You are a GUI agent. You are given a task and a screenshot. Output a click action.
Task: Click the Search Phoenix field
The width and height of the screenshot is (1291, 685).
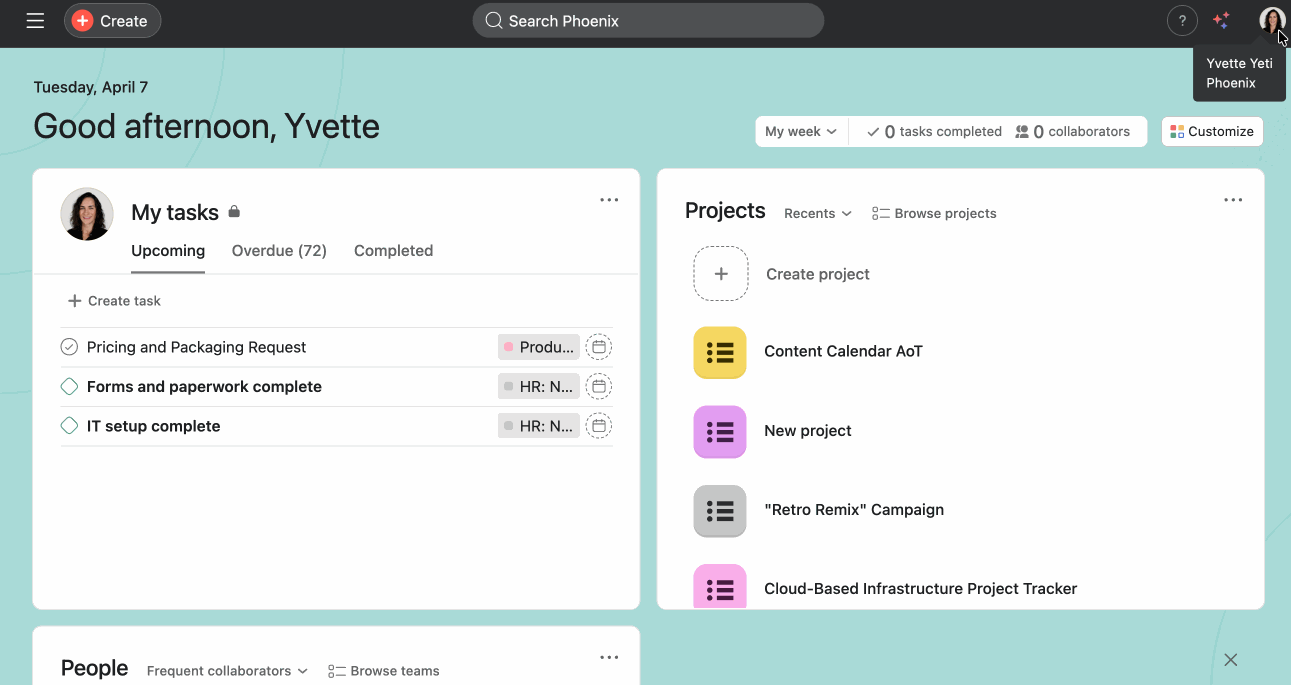(x=648, y=21)
